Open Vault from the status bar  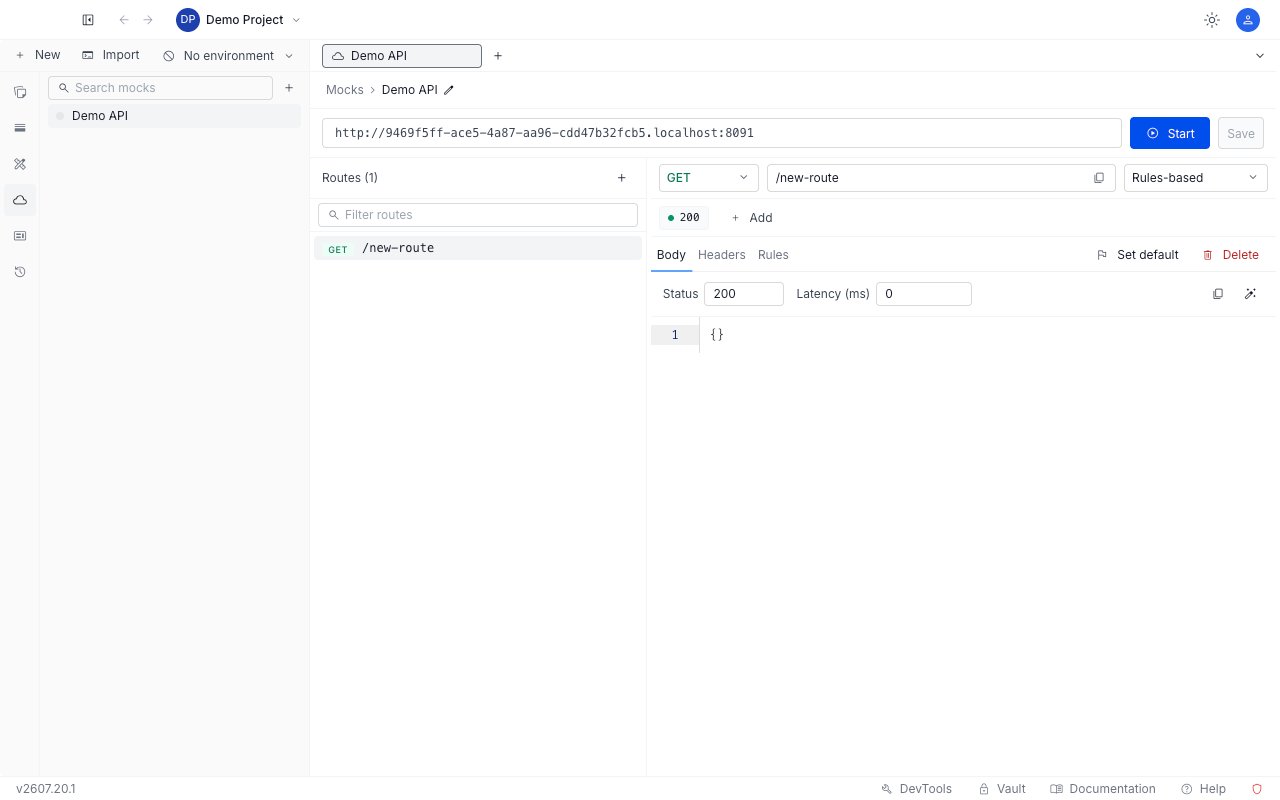[1002, 789]
